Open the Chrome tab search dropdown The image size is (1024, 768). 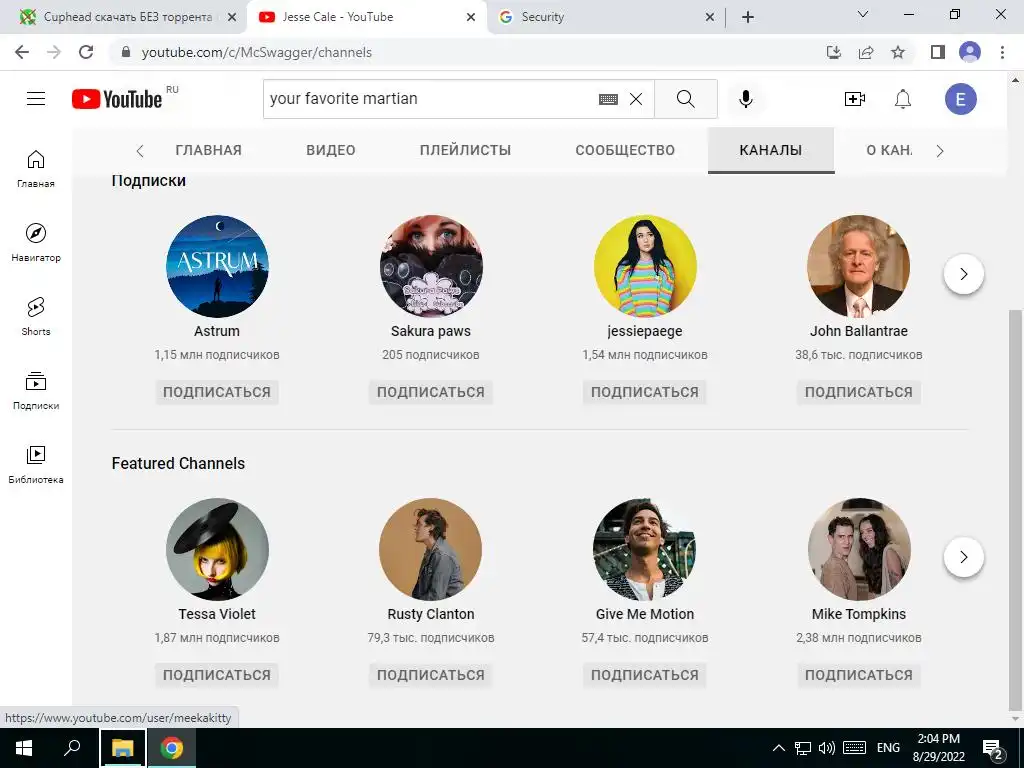coord(863,14)
